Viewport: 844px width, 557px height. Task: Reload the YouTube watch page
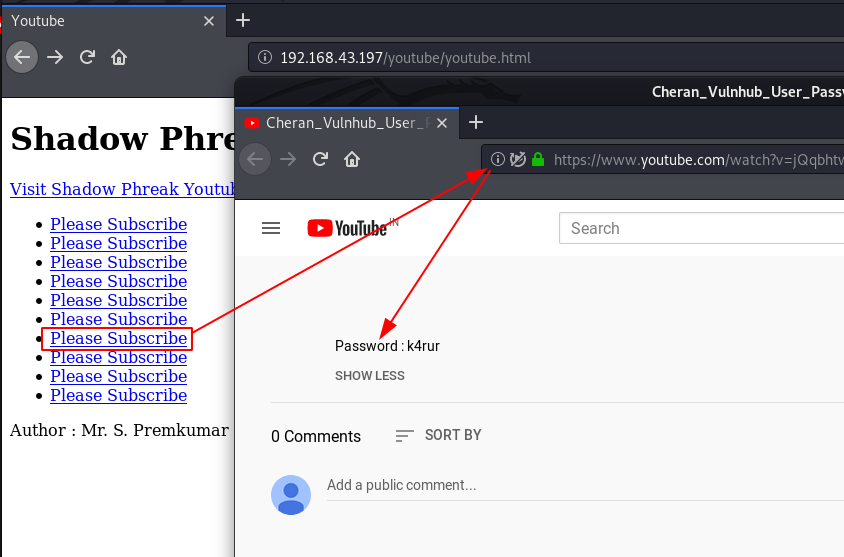320,159
